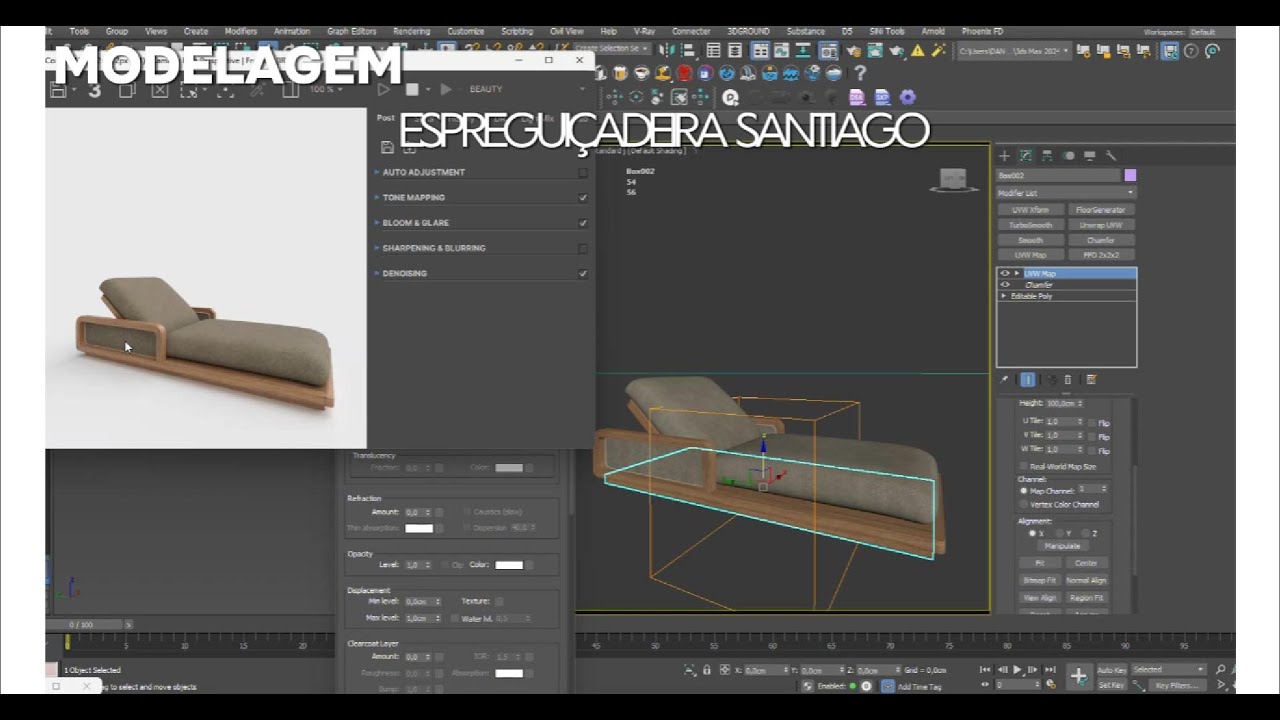Click the circular help icon at top right
Viewport: 1280px width, 720px height.
coord(1191,51)
